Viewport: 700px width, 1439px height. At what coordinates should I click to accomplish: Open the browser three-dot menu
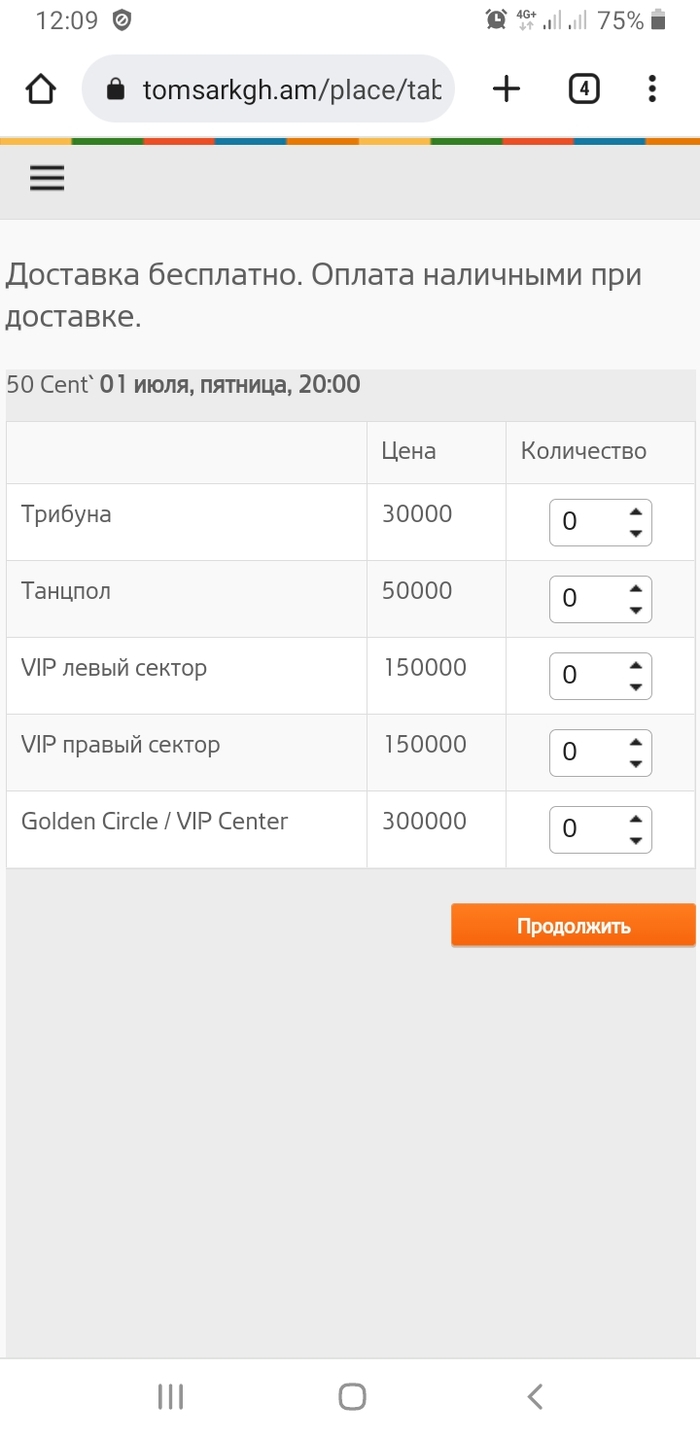click(x=652, y=90)
